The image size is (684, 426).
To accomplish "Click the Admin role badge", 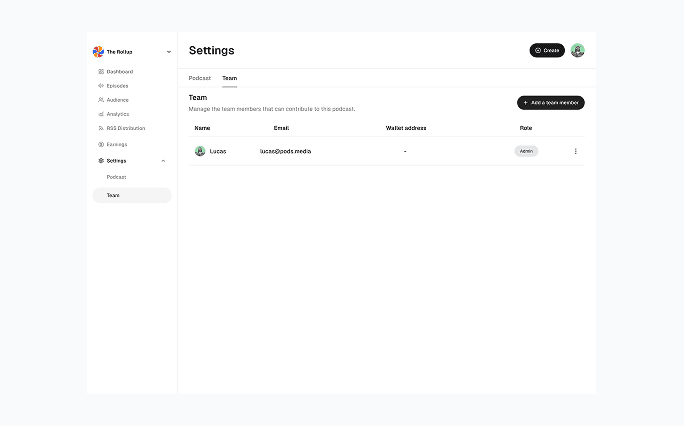I will coord(526,151).
